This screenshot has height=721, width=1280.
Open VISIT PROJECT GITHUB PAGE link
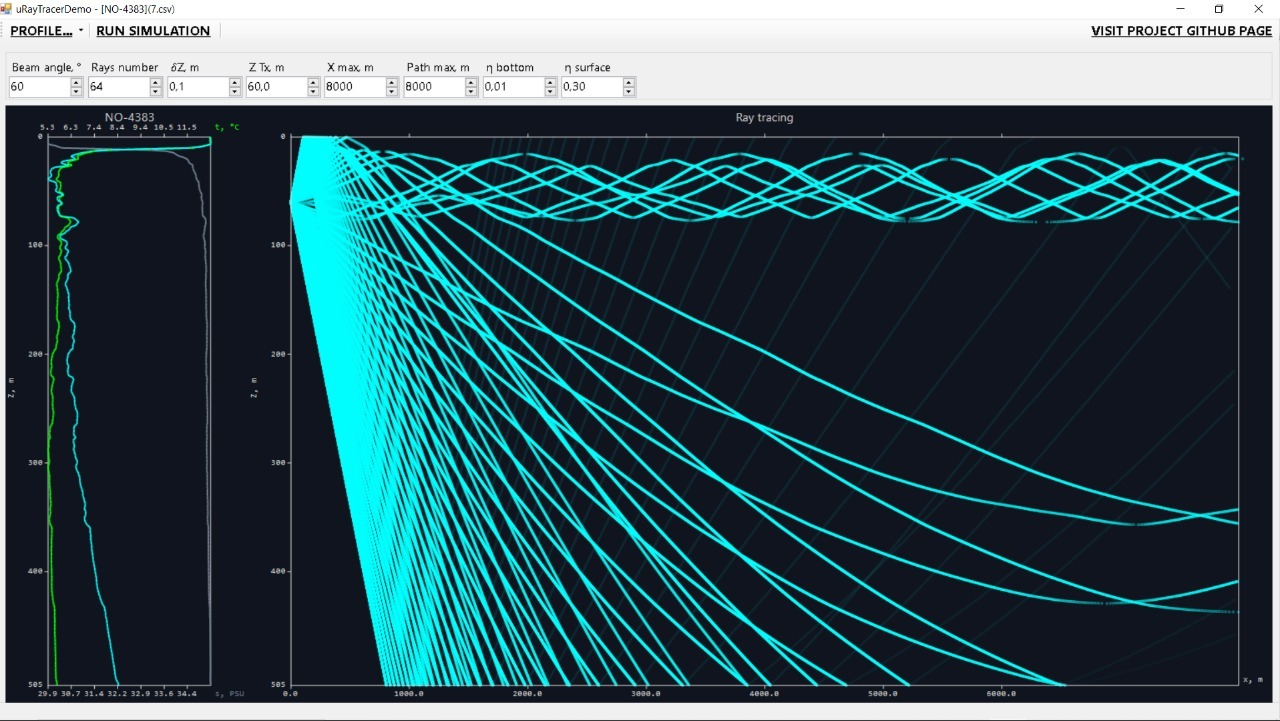1181,31
